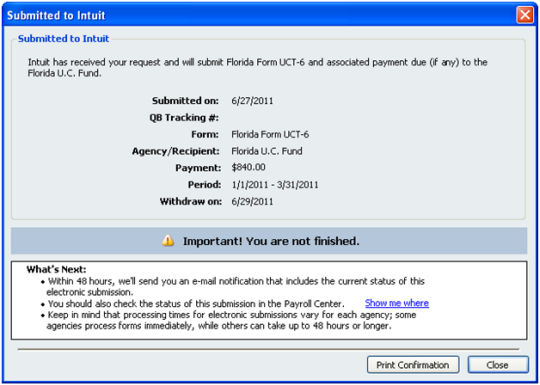
Task: Click the e-mail notification bullet text
Action: [236, 287]
